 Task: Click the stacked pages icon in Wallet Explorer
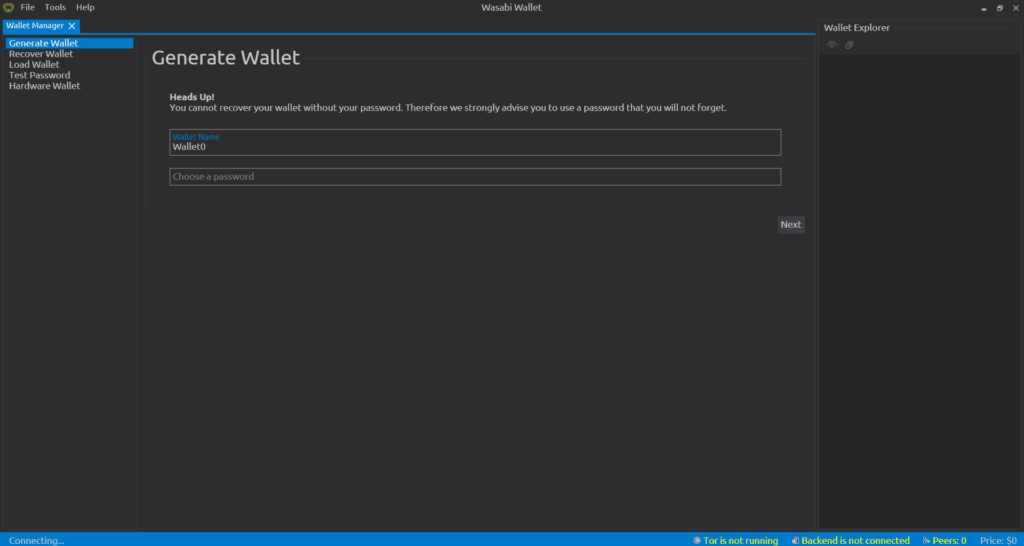pyautogui.click(x=849, y=45)
